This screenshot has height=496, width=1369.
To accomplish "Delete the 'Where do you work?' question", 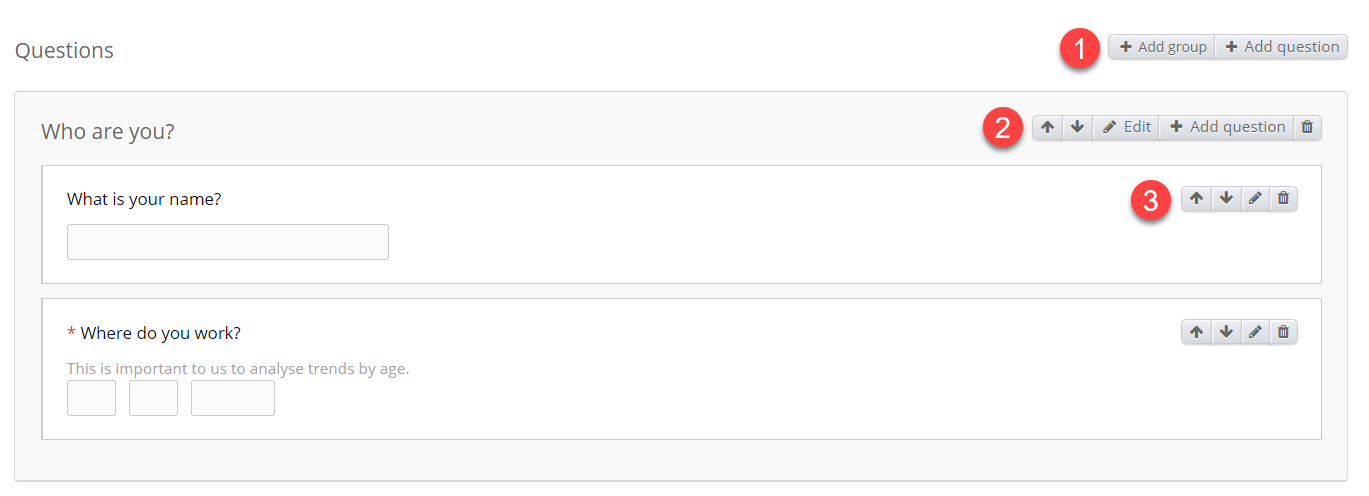I will pyautogui.click(x=1283, y=332).
